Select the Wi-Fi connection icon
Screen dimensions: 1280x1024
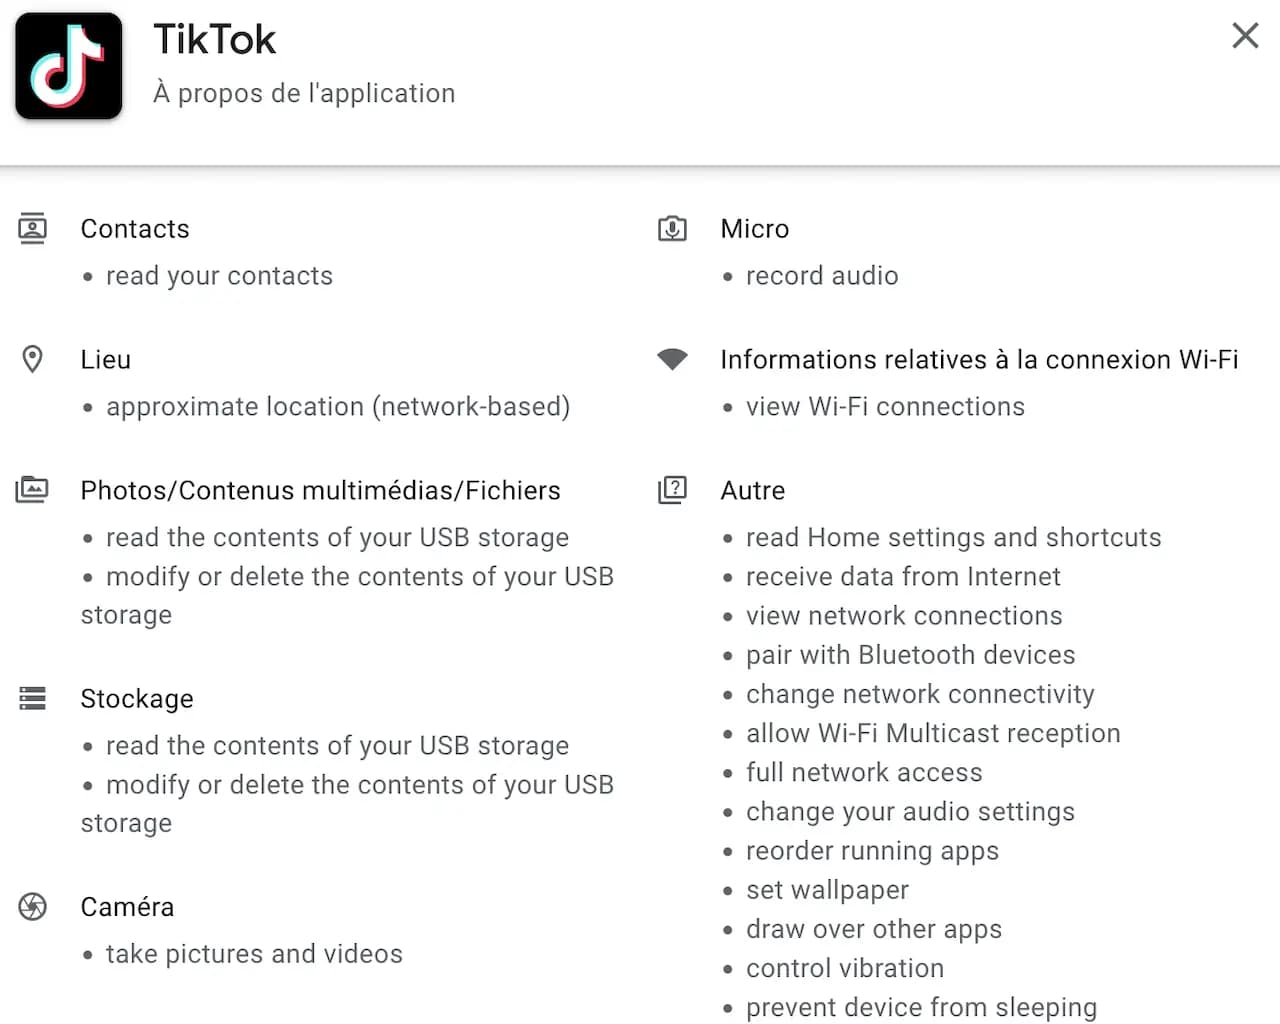click(x=672, y=359)
